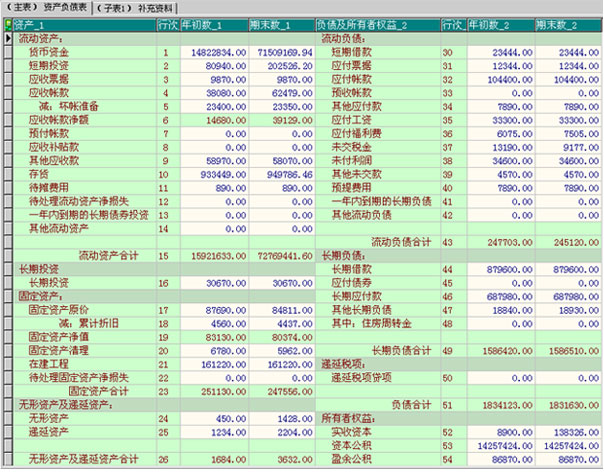Click the 固定资产合计 label
This screenshot has width=604, height=473.
click(98, 391)
